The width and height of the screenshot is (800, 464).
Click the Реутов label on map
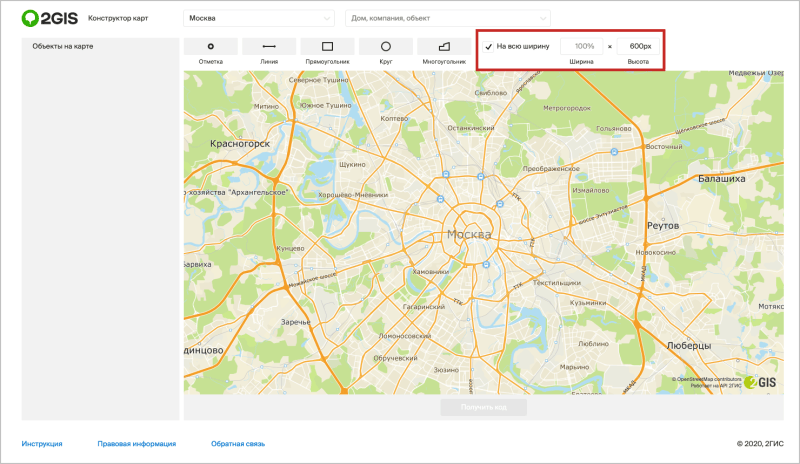(x=663, y=226)
